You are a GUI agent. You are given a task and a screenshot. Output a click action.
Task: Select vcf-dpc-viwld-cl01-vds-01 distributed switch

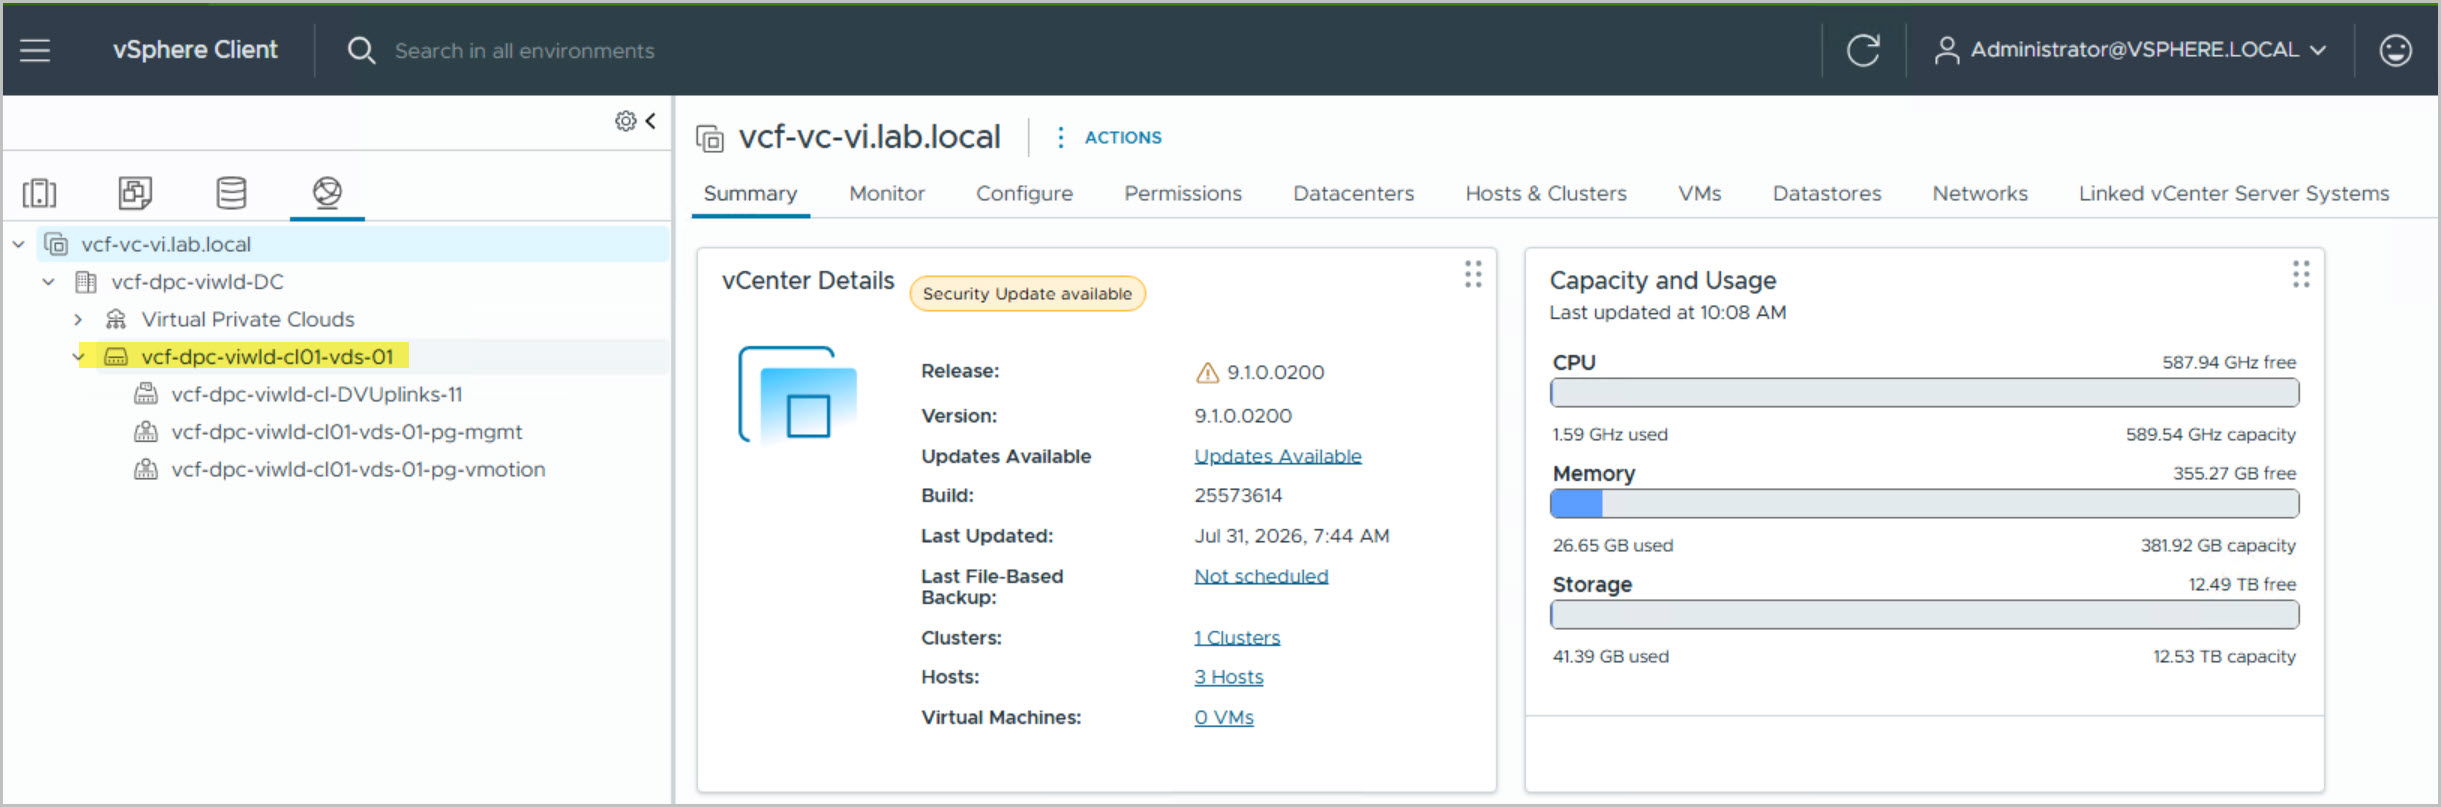(268, 357)
